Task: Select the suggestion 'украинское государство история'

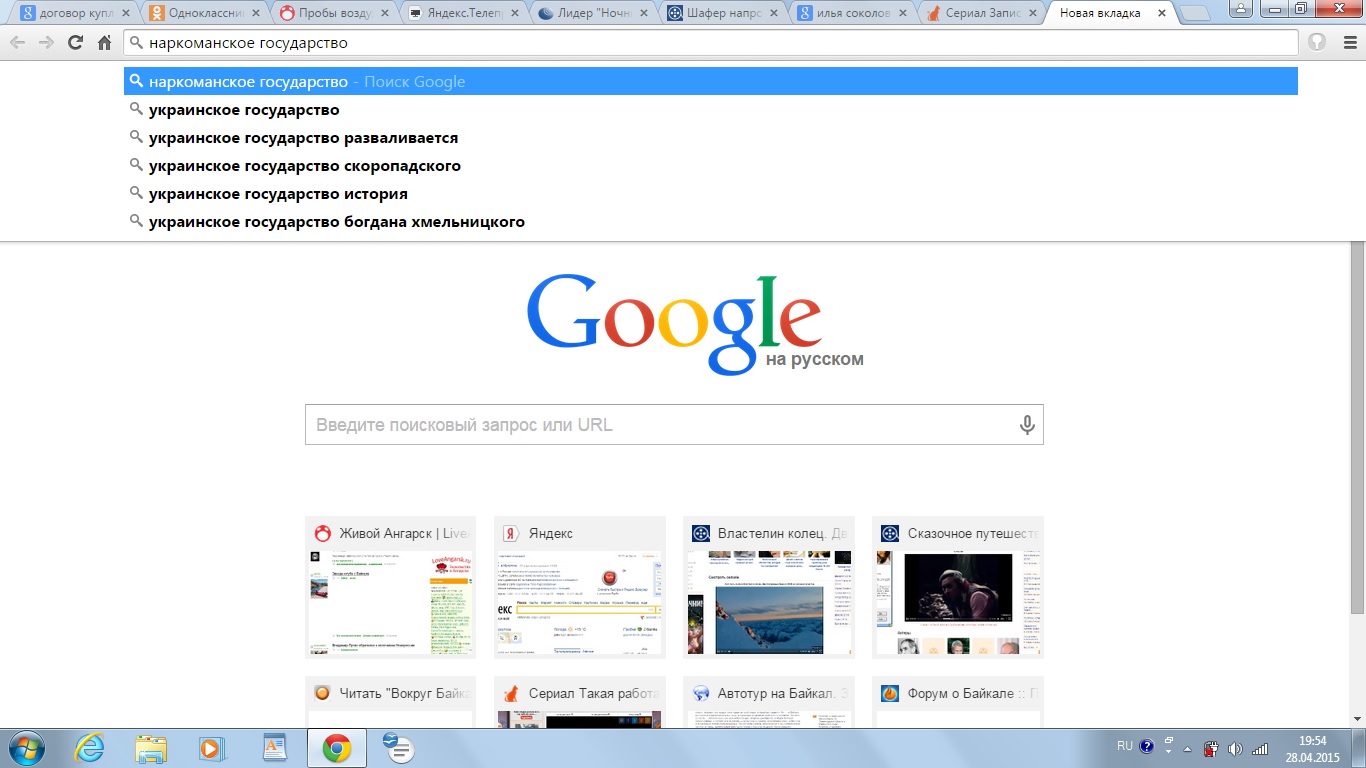Action: [278, 193]
